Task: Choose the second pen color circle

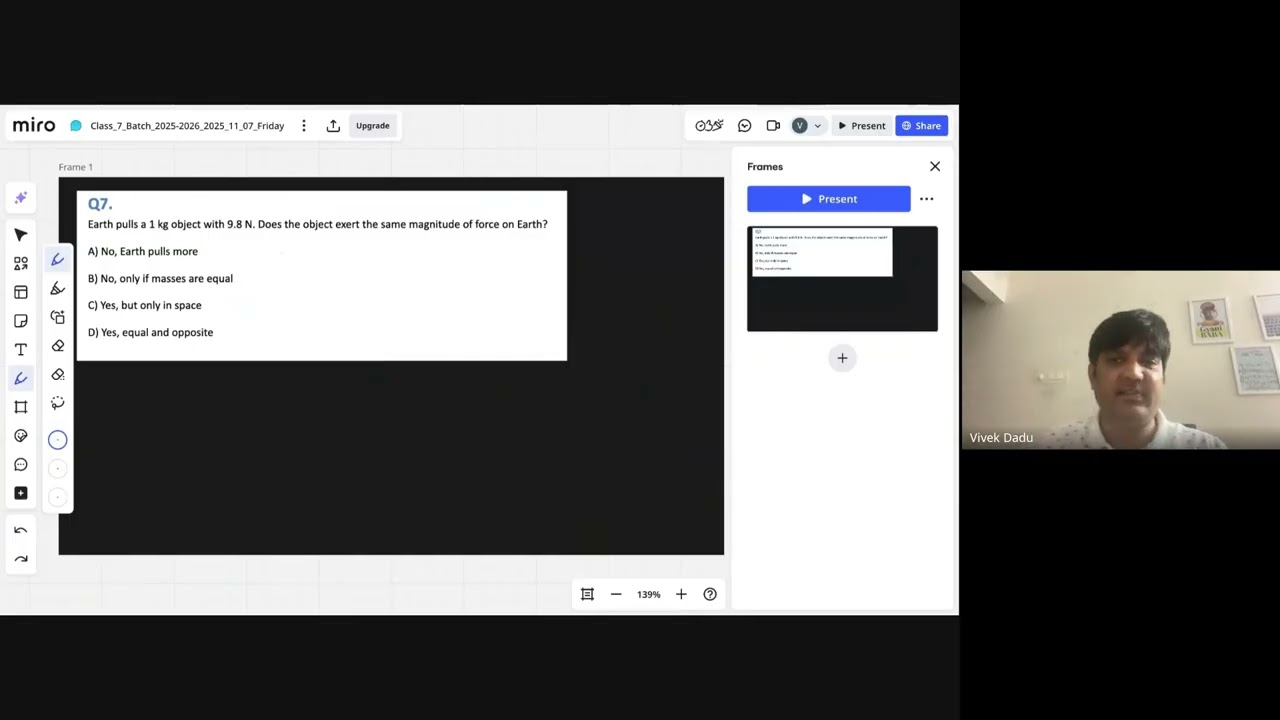Action: [x=58, y=468]
